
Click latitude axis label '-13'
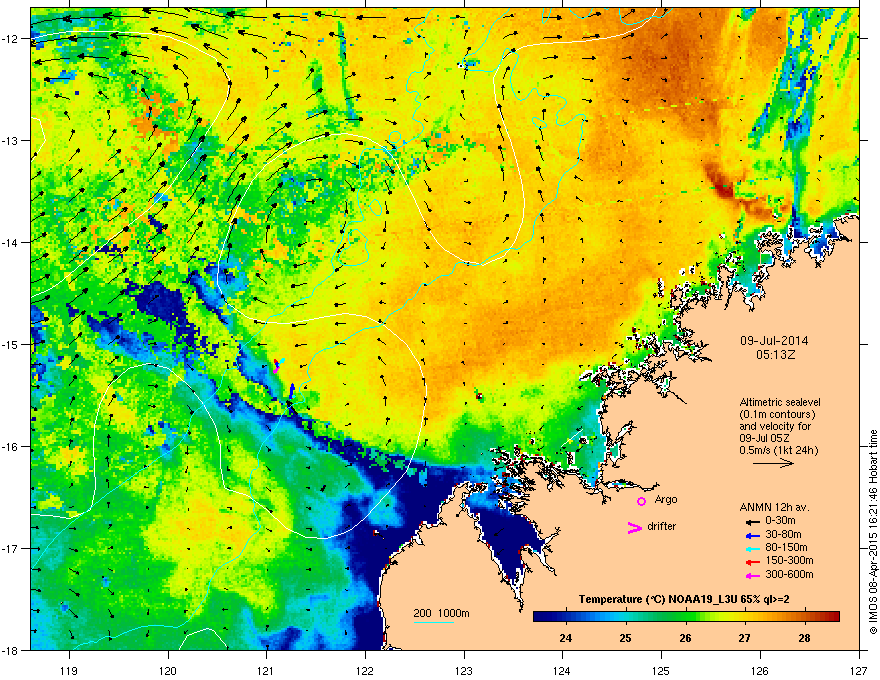[10, 141]
